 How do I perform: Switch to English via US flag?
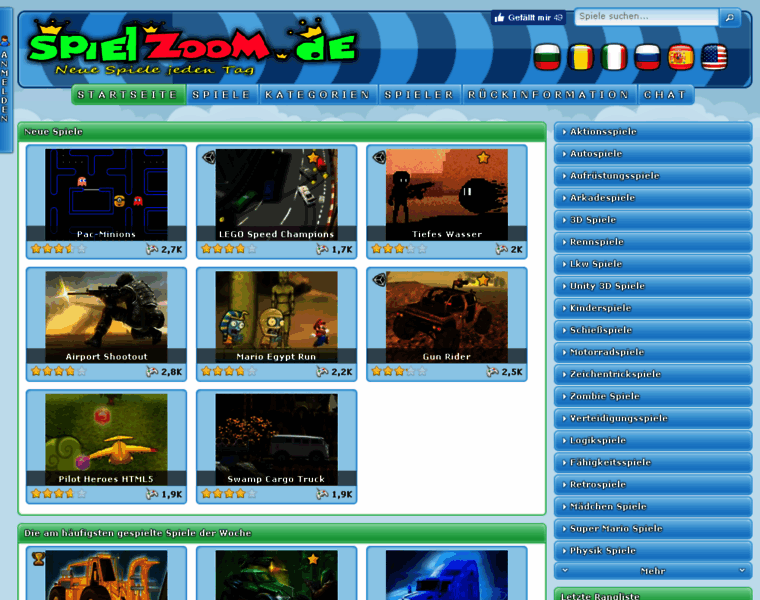point(714,57)
